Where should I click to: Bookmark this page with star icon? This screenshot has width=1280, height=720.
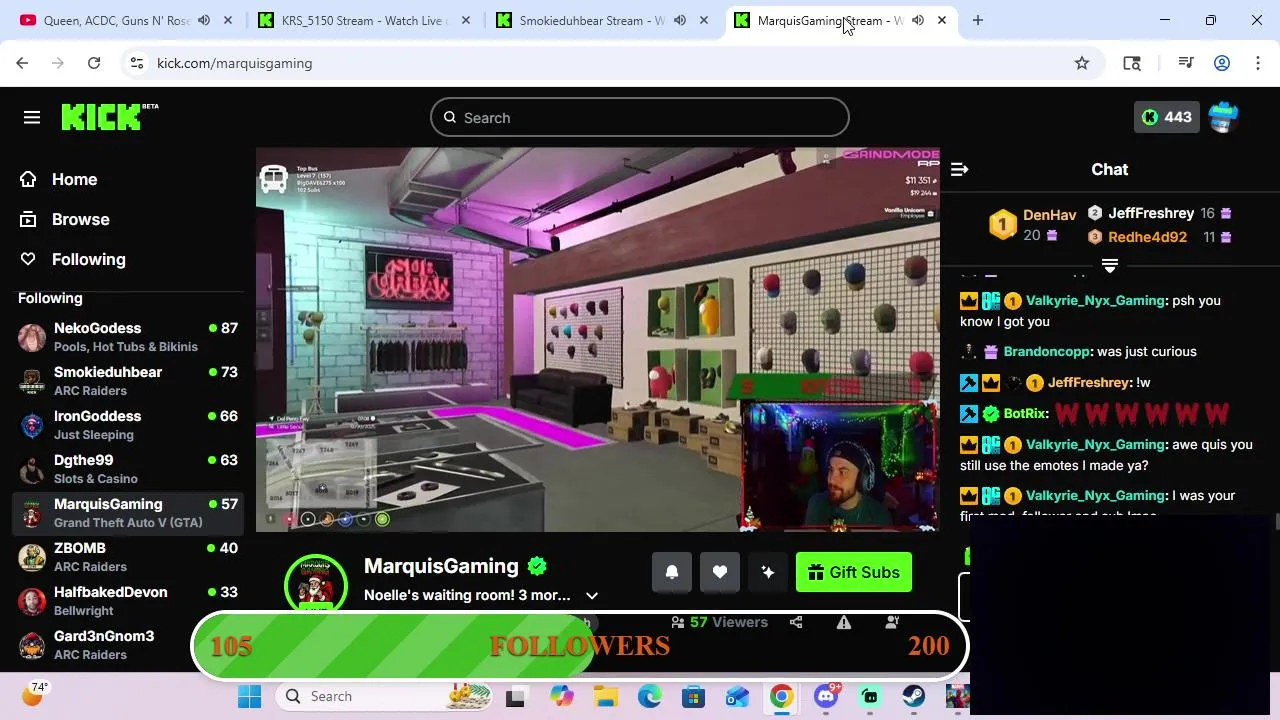1082,63
